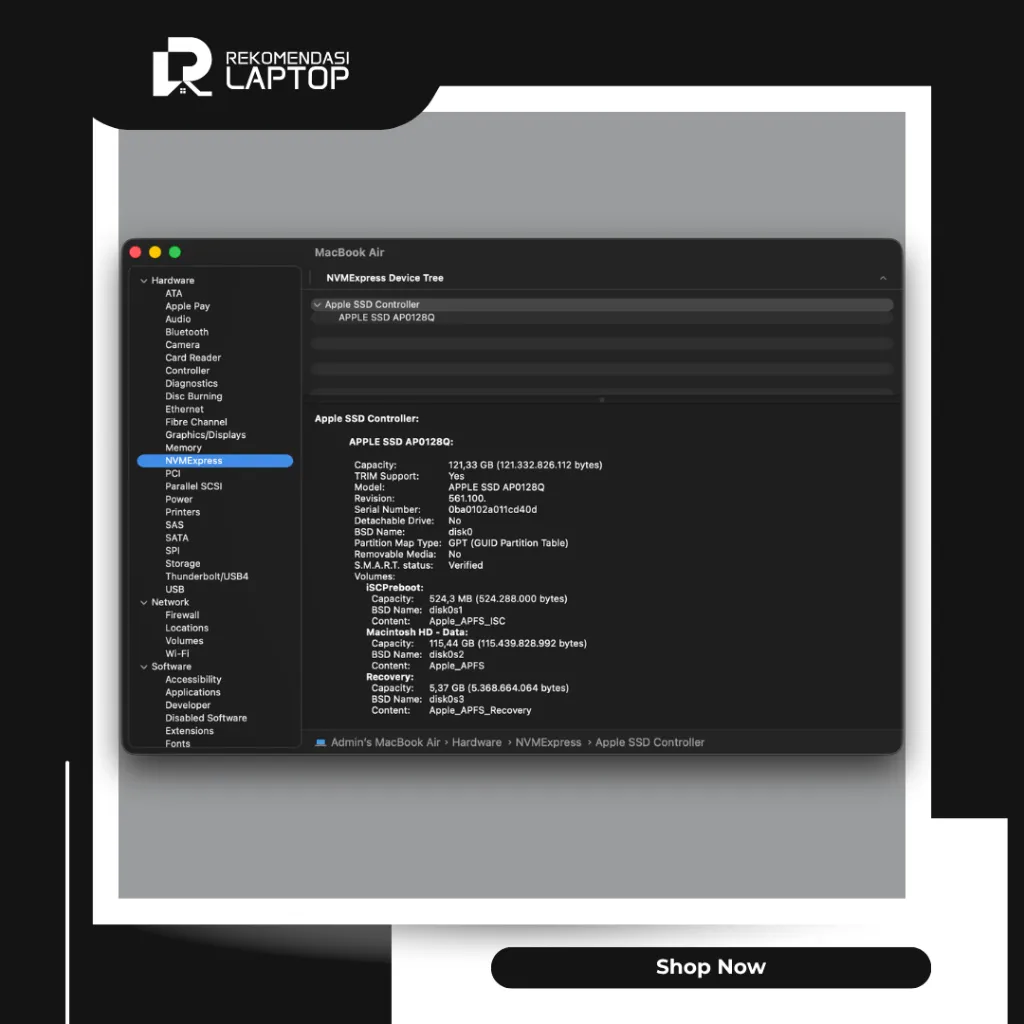Select Power in the sidebar

pyautogui.click(x=179, y=500)
